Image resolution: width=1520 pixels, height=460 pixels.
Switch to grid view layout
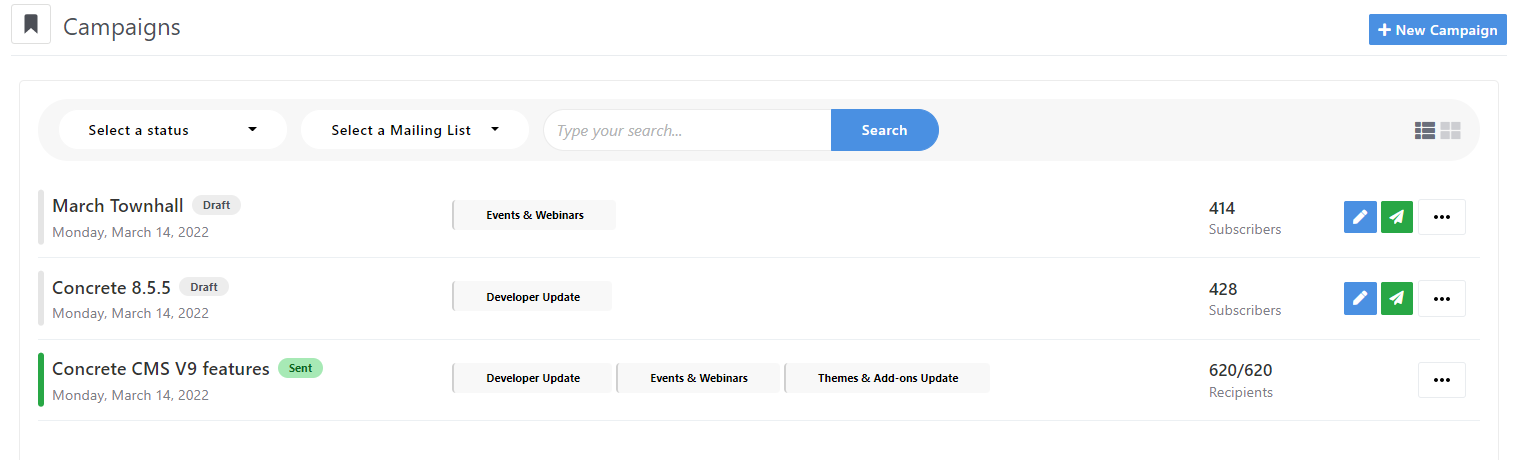tap(1451, 130)
